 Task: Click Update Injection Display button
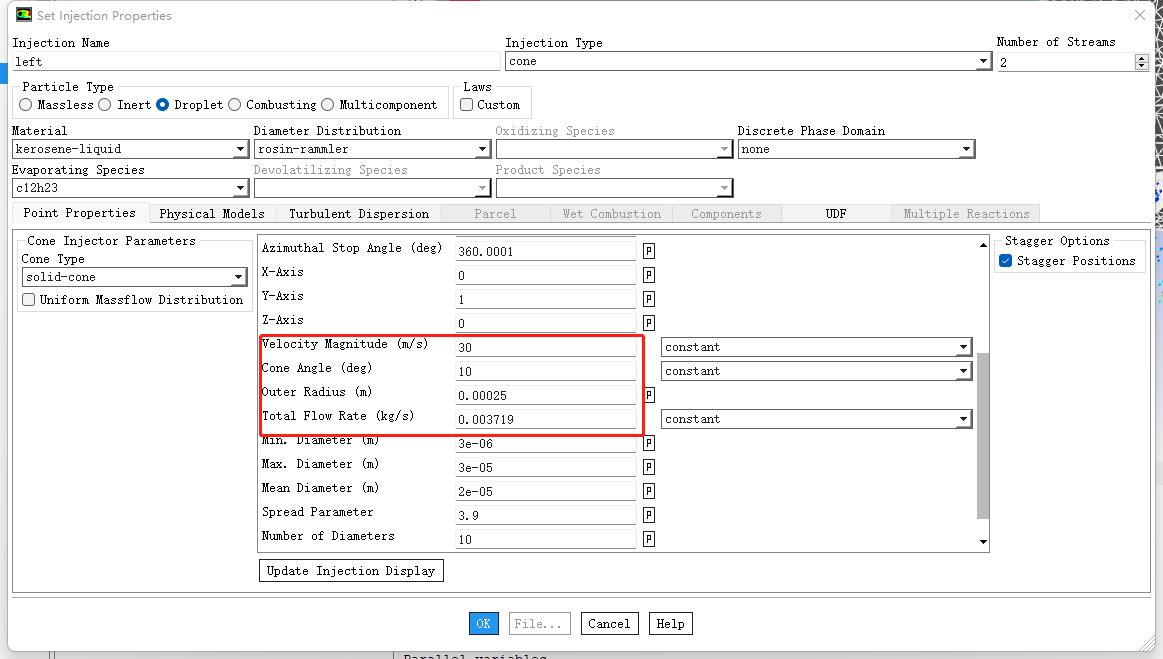point(350,571)
